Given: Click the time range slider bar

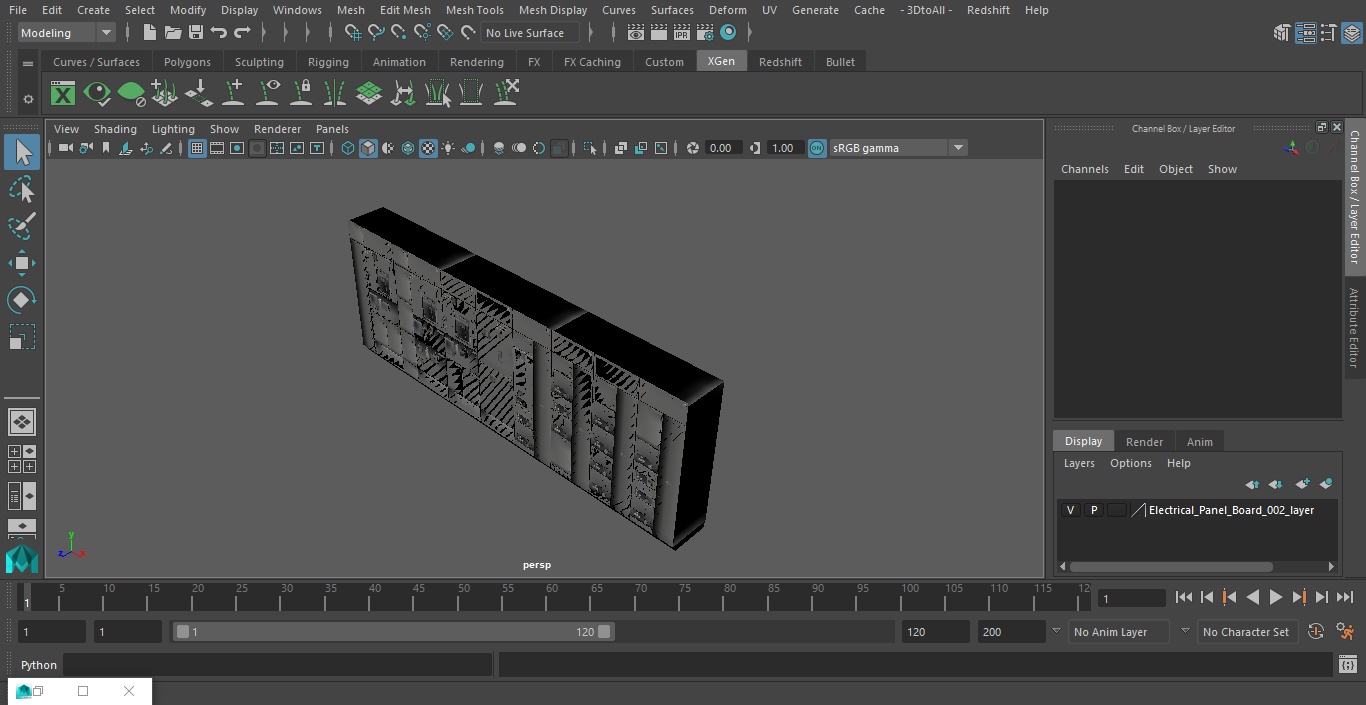Looking at the screenshot, I should (394, 632).
